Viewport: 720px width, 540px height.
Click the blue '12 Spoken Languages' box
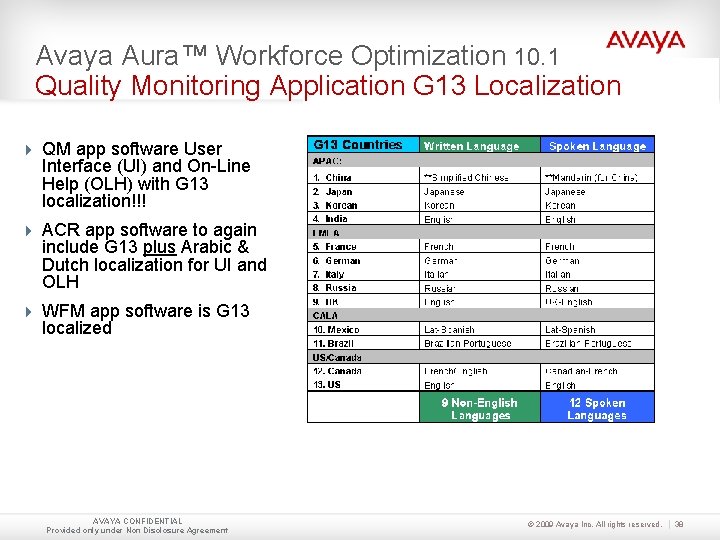pyautogui.click(x=597, y=407)
